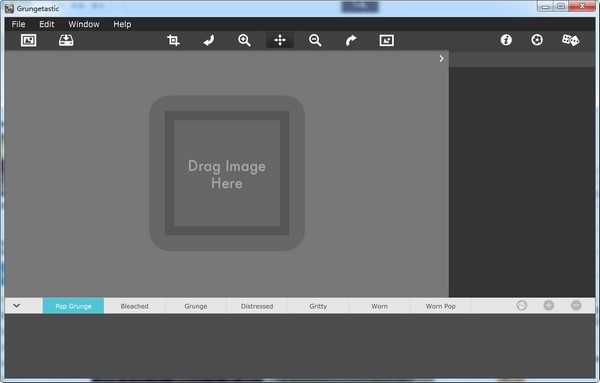Collapse the presets strip chevron
The height and width of the screenshot is (383, 600).
16,306
